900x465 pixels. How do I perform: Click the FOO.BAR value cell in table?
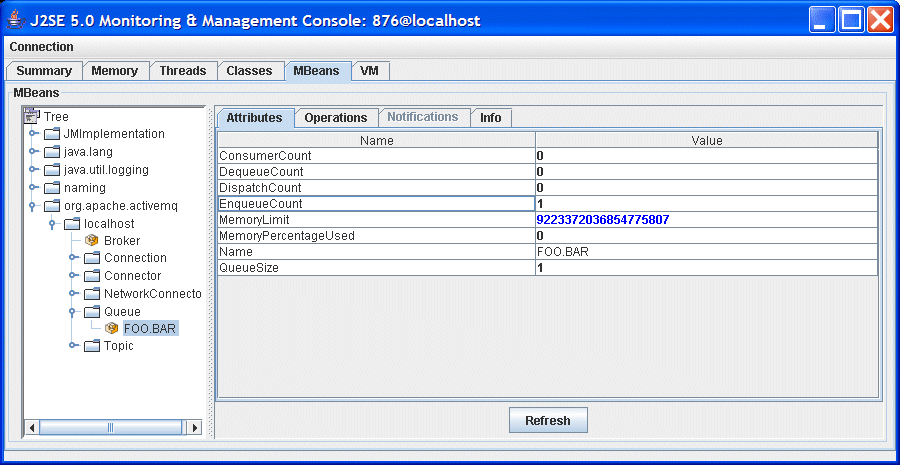click(707, 252)
